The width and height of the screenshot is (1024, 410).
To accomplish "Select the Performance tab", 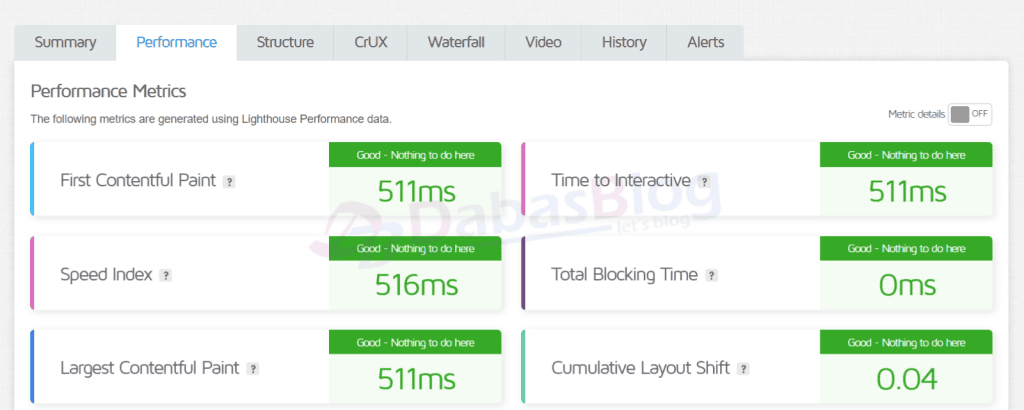I will click(x=176, y=42).
